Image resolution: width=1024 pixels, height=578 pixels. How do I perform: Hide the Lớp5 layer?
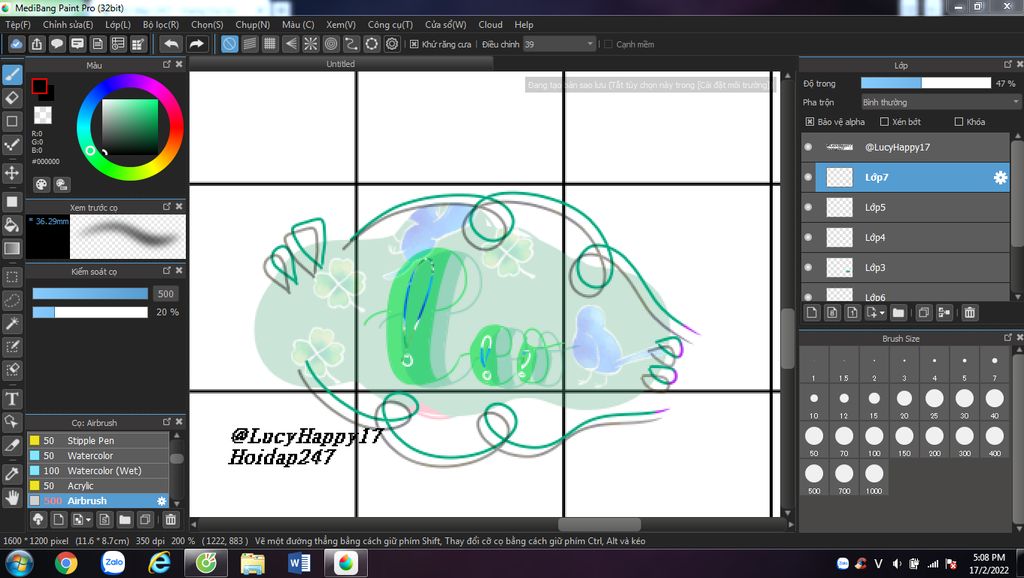[808, 207]
